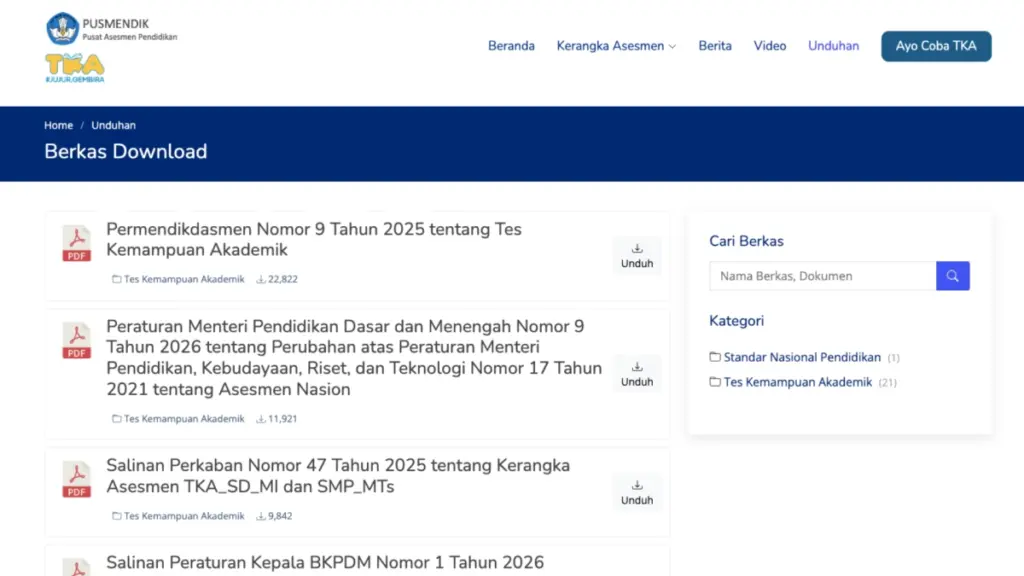Viewport: 1024px width, 576px height.
Task: Open Peraturan Menteri Pendidikan Dasar dan Menengah title
Action: click(x=354, y=357)
